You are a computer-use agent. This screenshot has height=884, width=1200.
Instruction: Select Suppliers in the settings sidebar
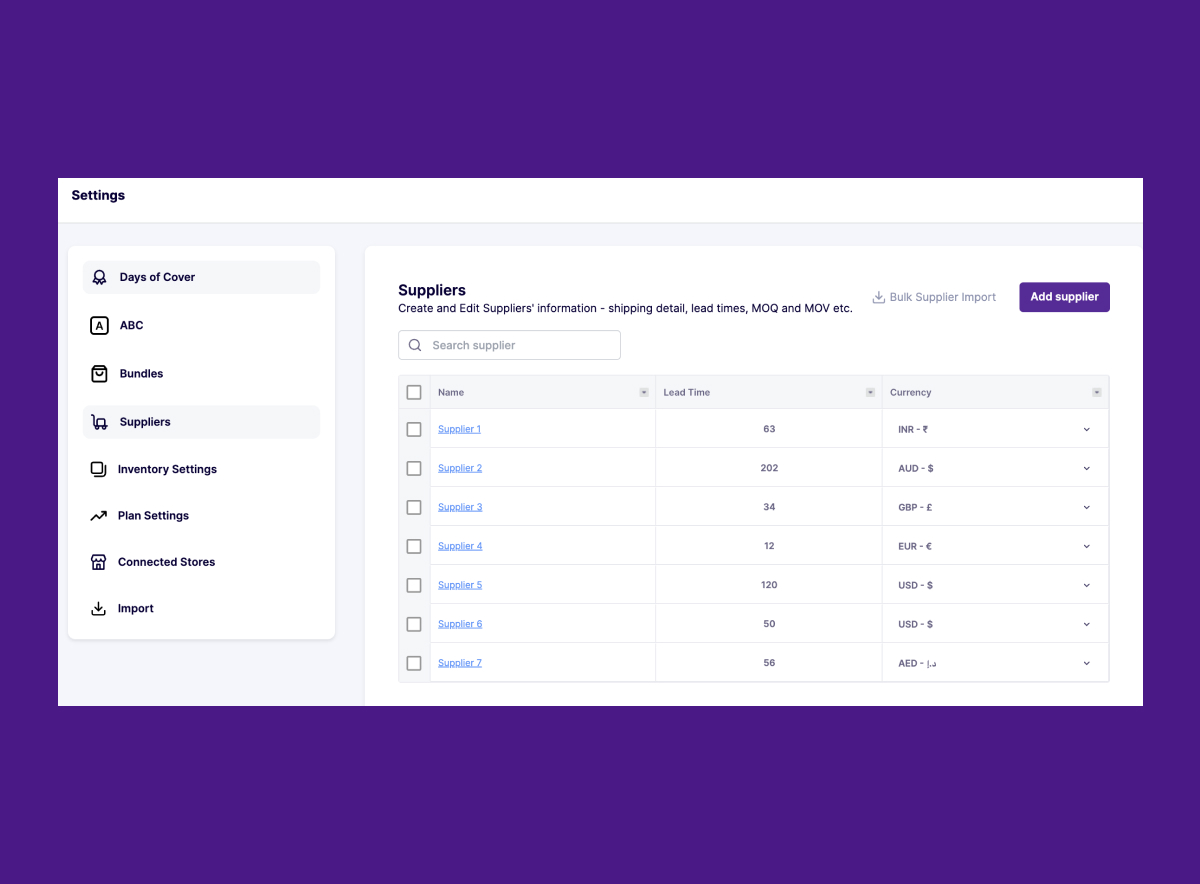click(x=201, y=422)
